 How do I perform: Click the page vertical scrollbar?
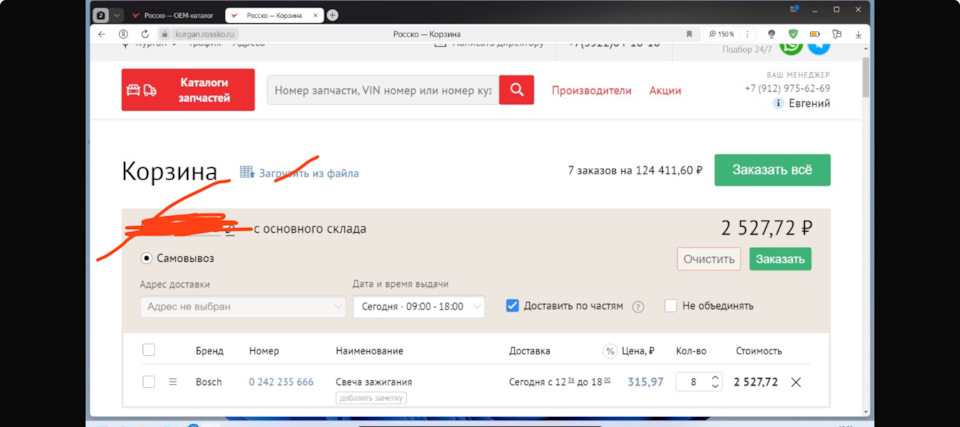point(866,77)
